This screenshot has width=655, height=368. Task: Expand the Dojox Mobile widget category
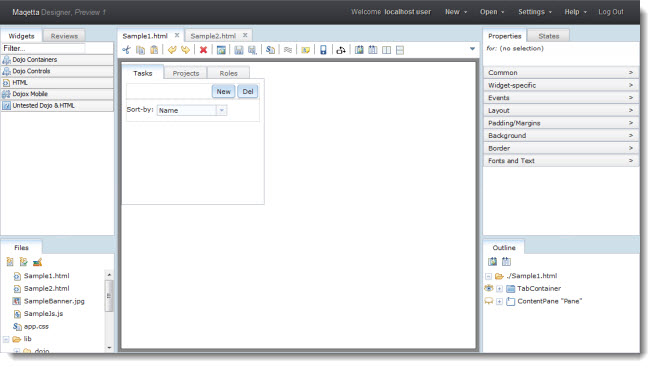[57, 94]
